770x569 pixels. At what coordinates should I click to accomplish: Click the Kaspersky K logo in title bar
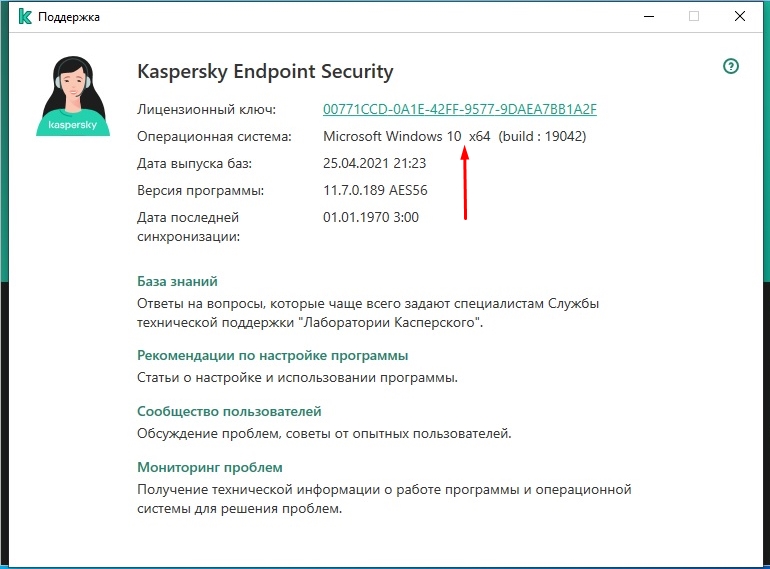25,16
